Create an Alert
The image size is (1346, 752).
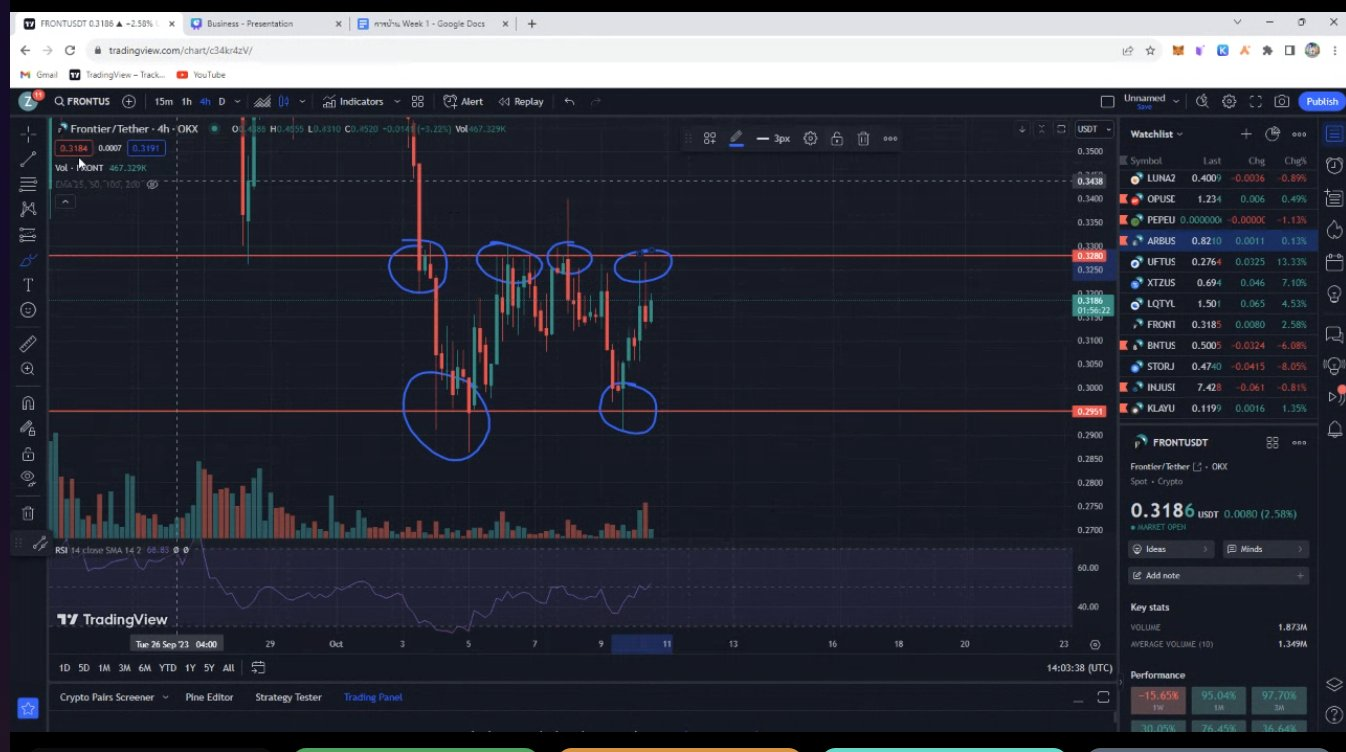pos(463,101)
